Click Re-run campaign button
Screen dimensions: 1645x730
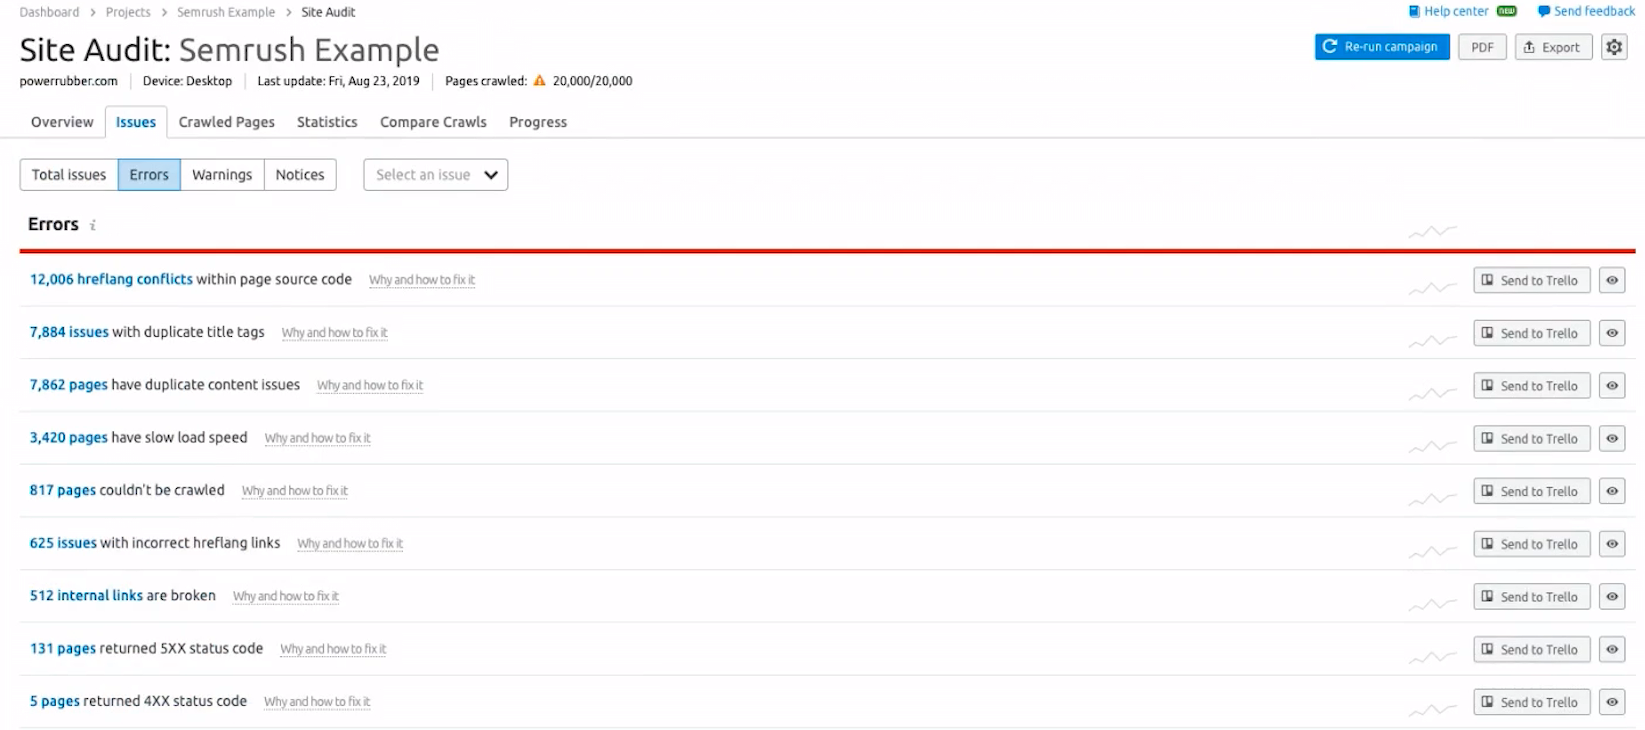pos(1382,47)
